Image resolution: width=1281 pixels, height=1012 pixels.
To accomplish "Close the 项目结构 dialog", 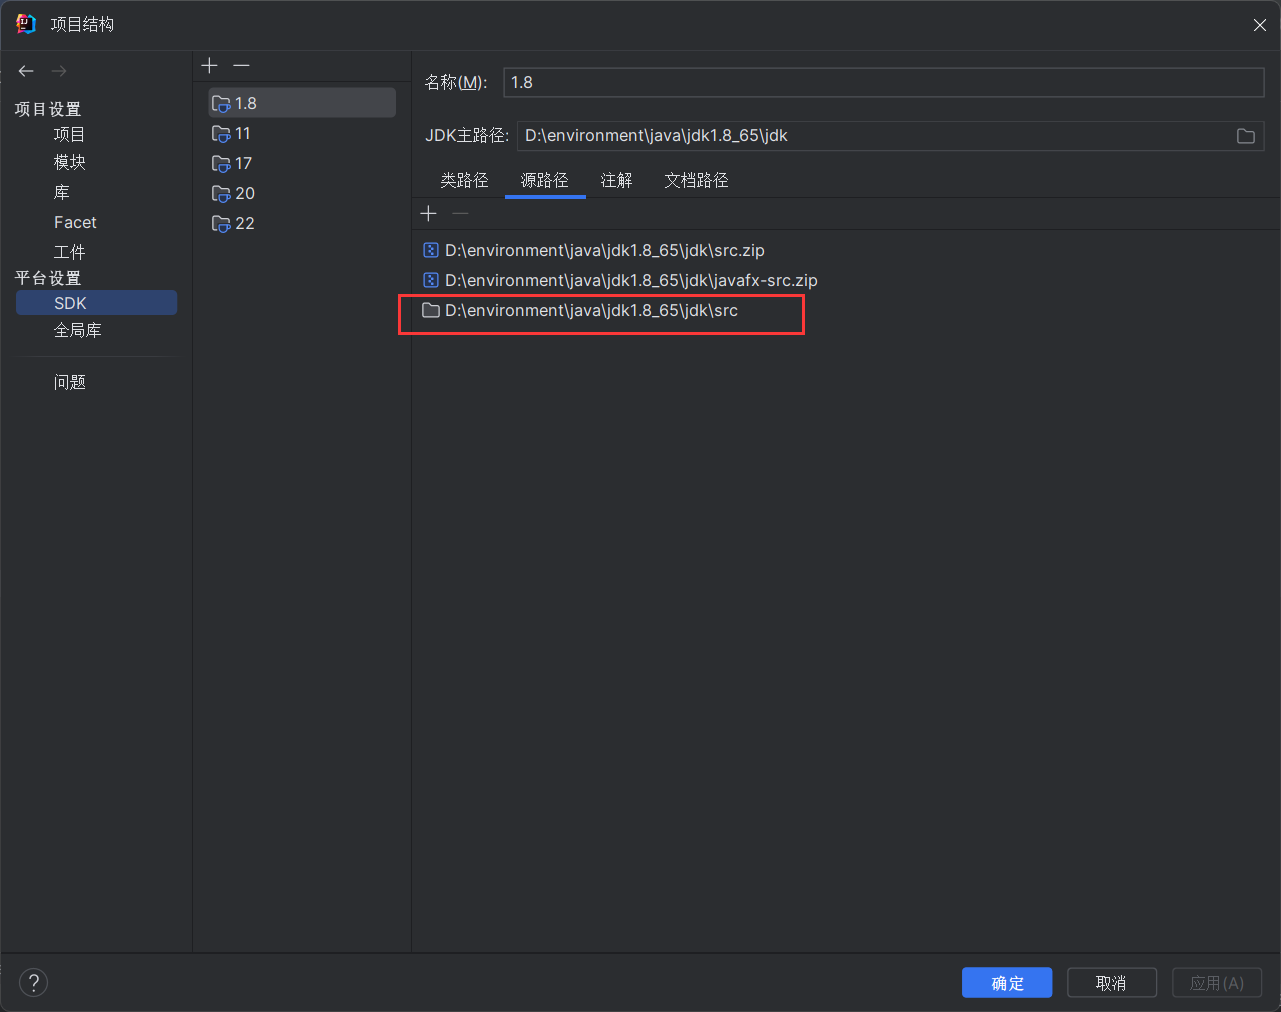I will coord(1259,25).
